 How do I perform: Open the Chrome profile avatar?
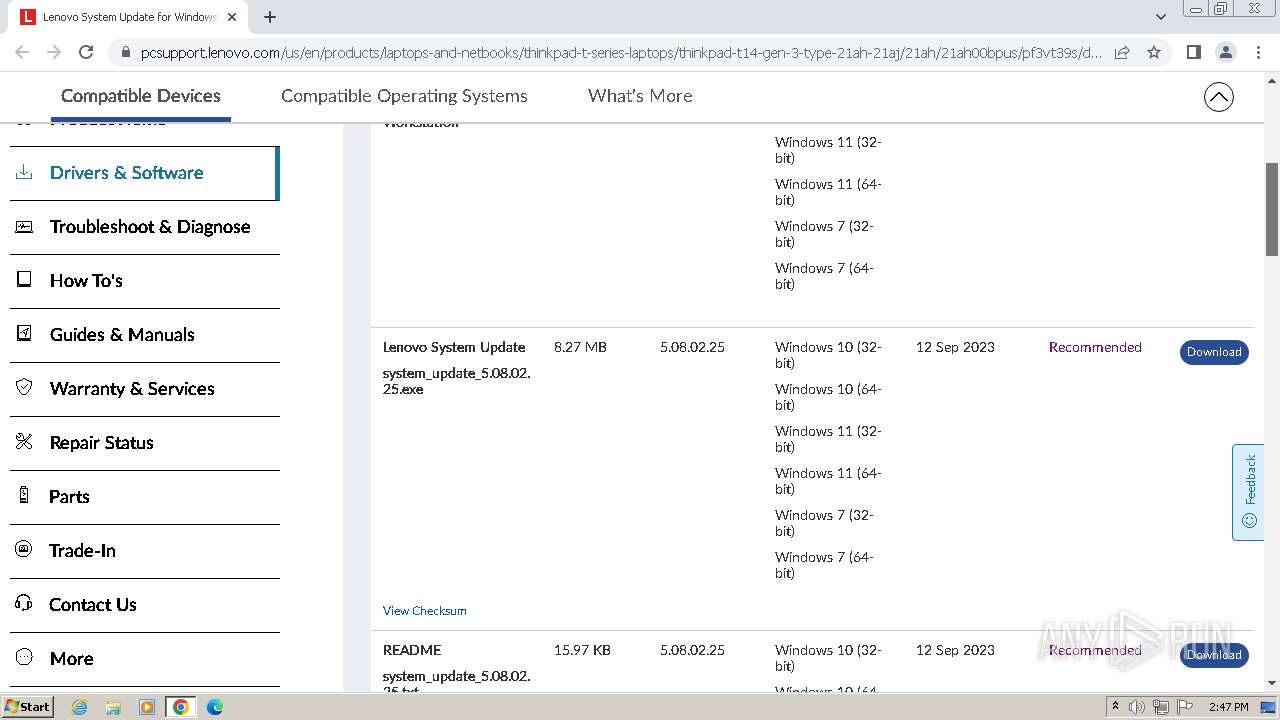pyautogui.click(x=1225, y=52)
